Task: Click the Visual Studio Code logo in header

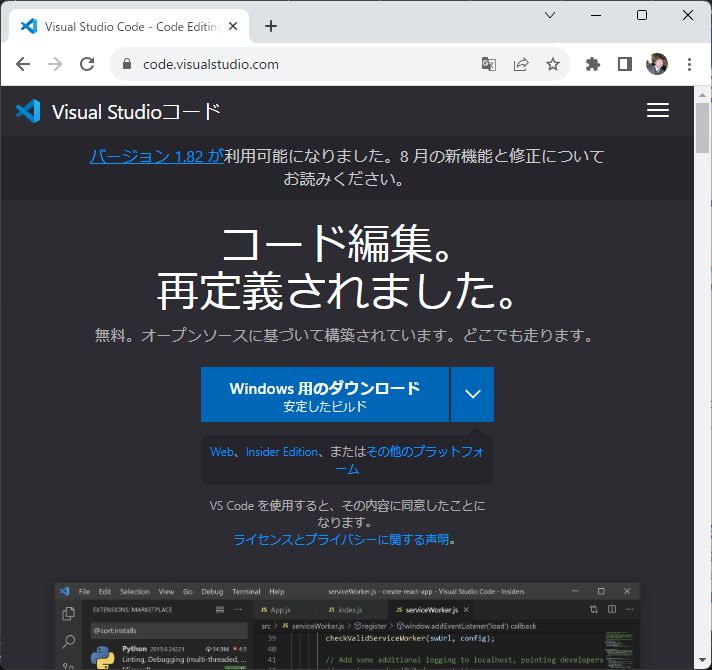Action: pos(28,111)
